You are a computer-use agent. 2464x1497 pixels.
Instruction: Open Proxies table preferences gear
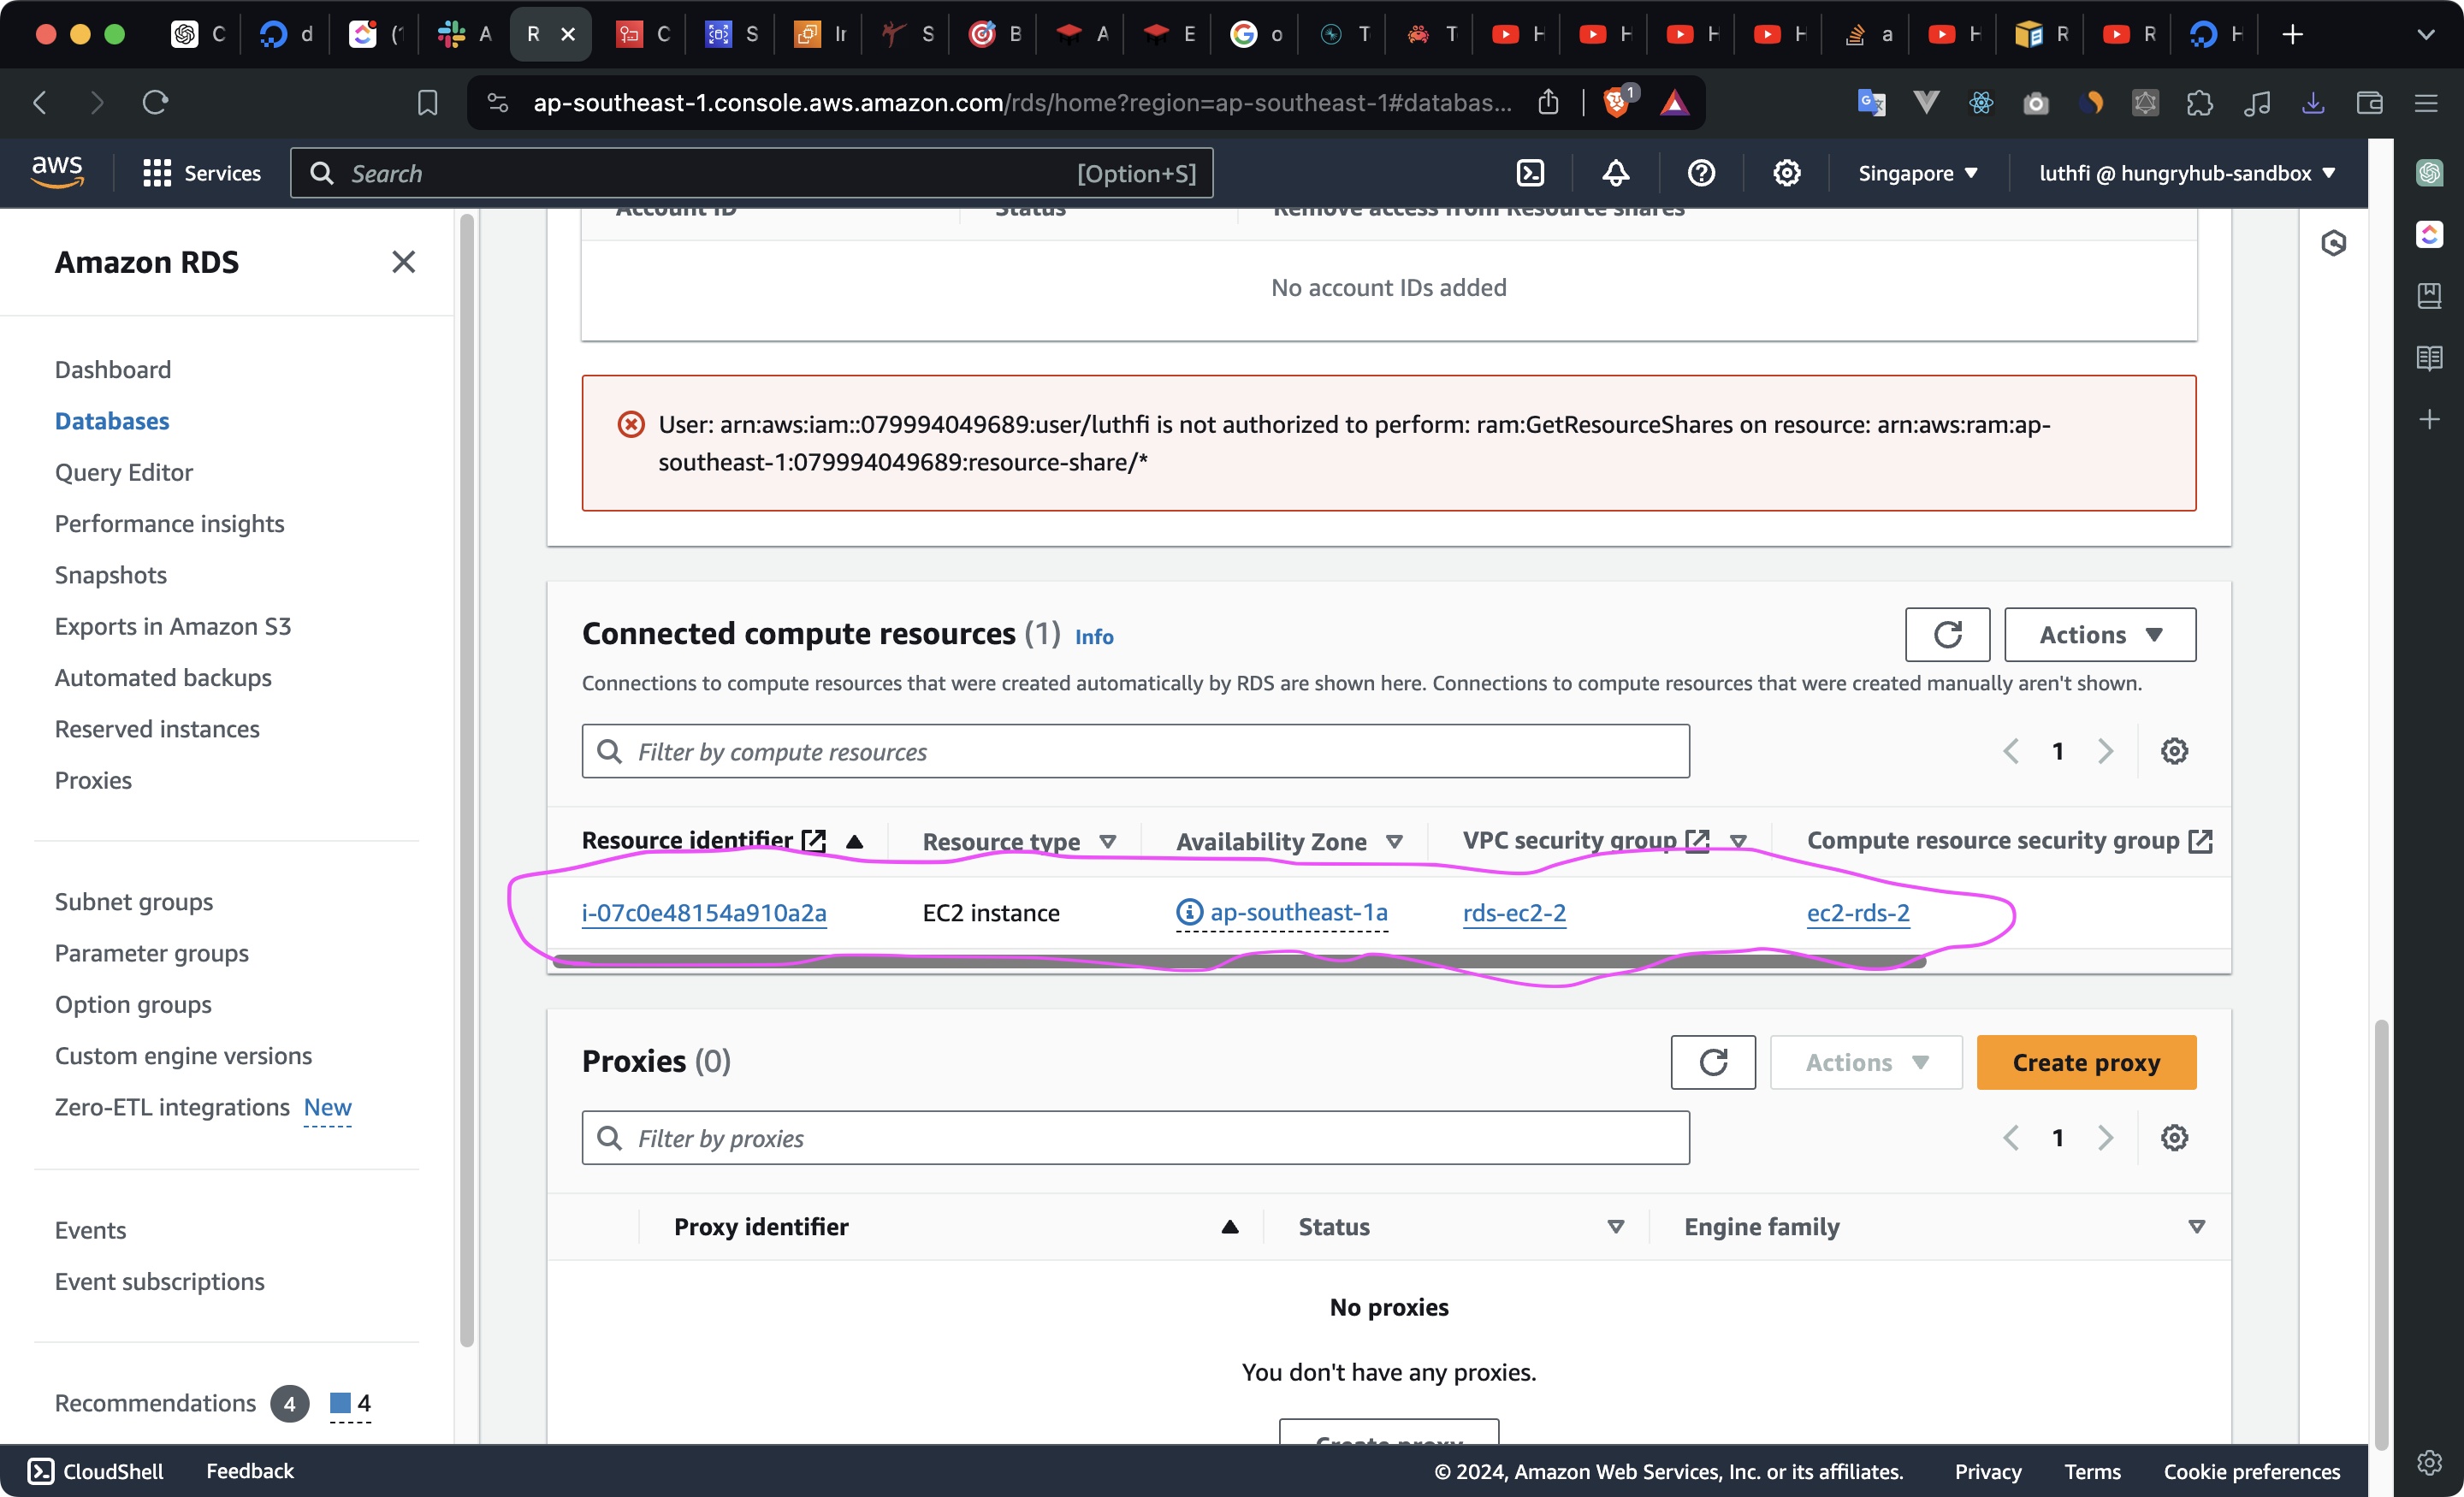click(2173, 1138)
